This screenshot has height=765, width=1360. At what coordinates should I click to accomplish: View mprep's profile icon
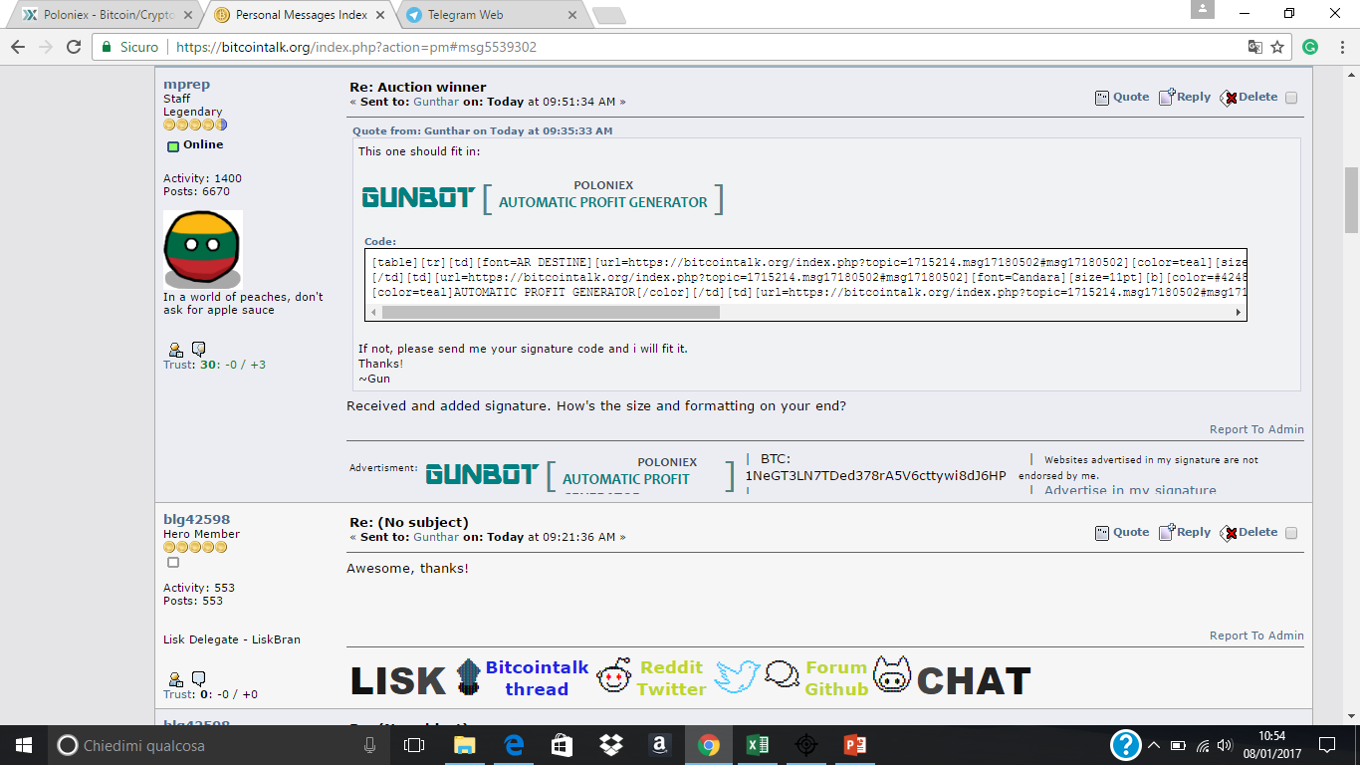[x=176, y=349]
